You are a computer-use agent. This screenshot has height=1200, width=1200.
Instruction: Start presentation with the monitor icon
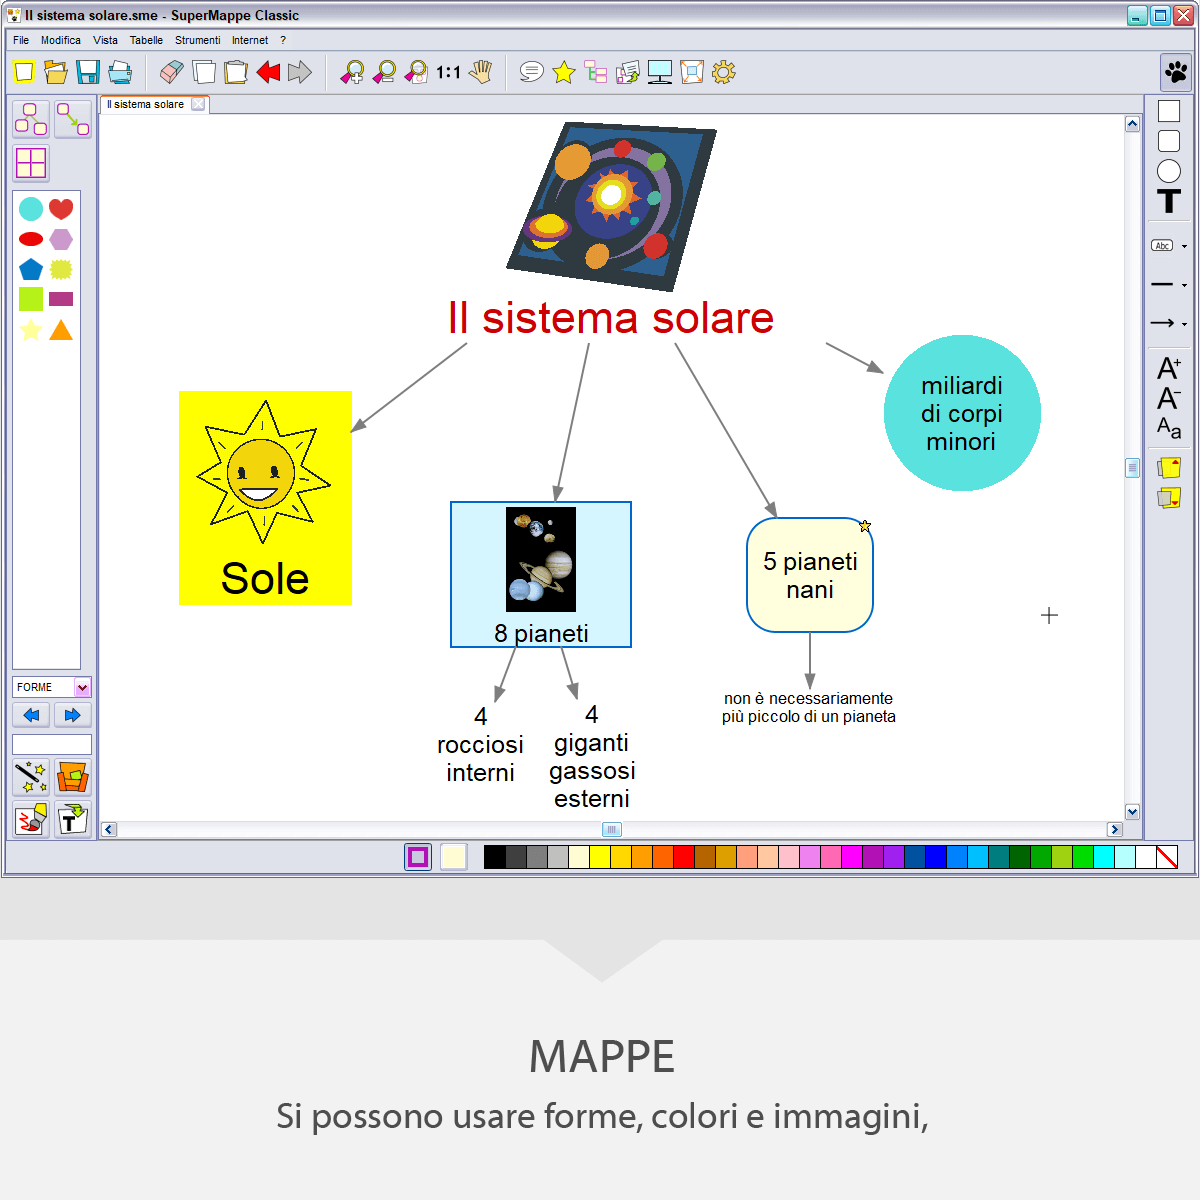tap(660, 72)
